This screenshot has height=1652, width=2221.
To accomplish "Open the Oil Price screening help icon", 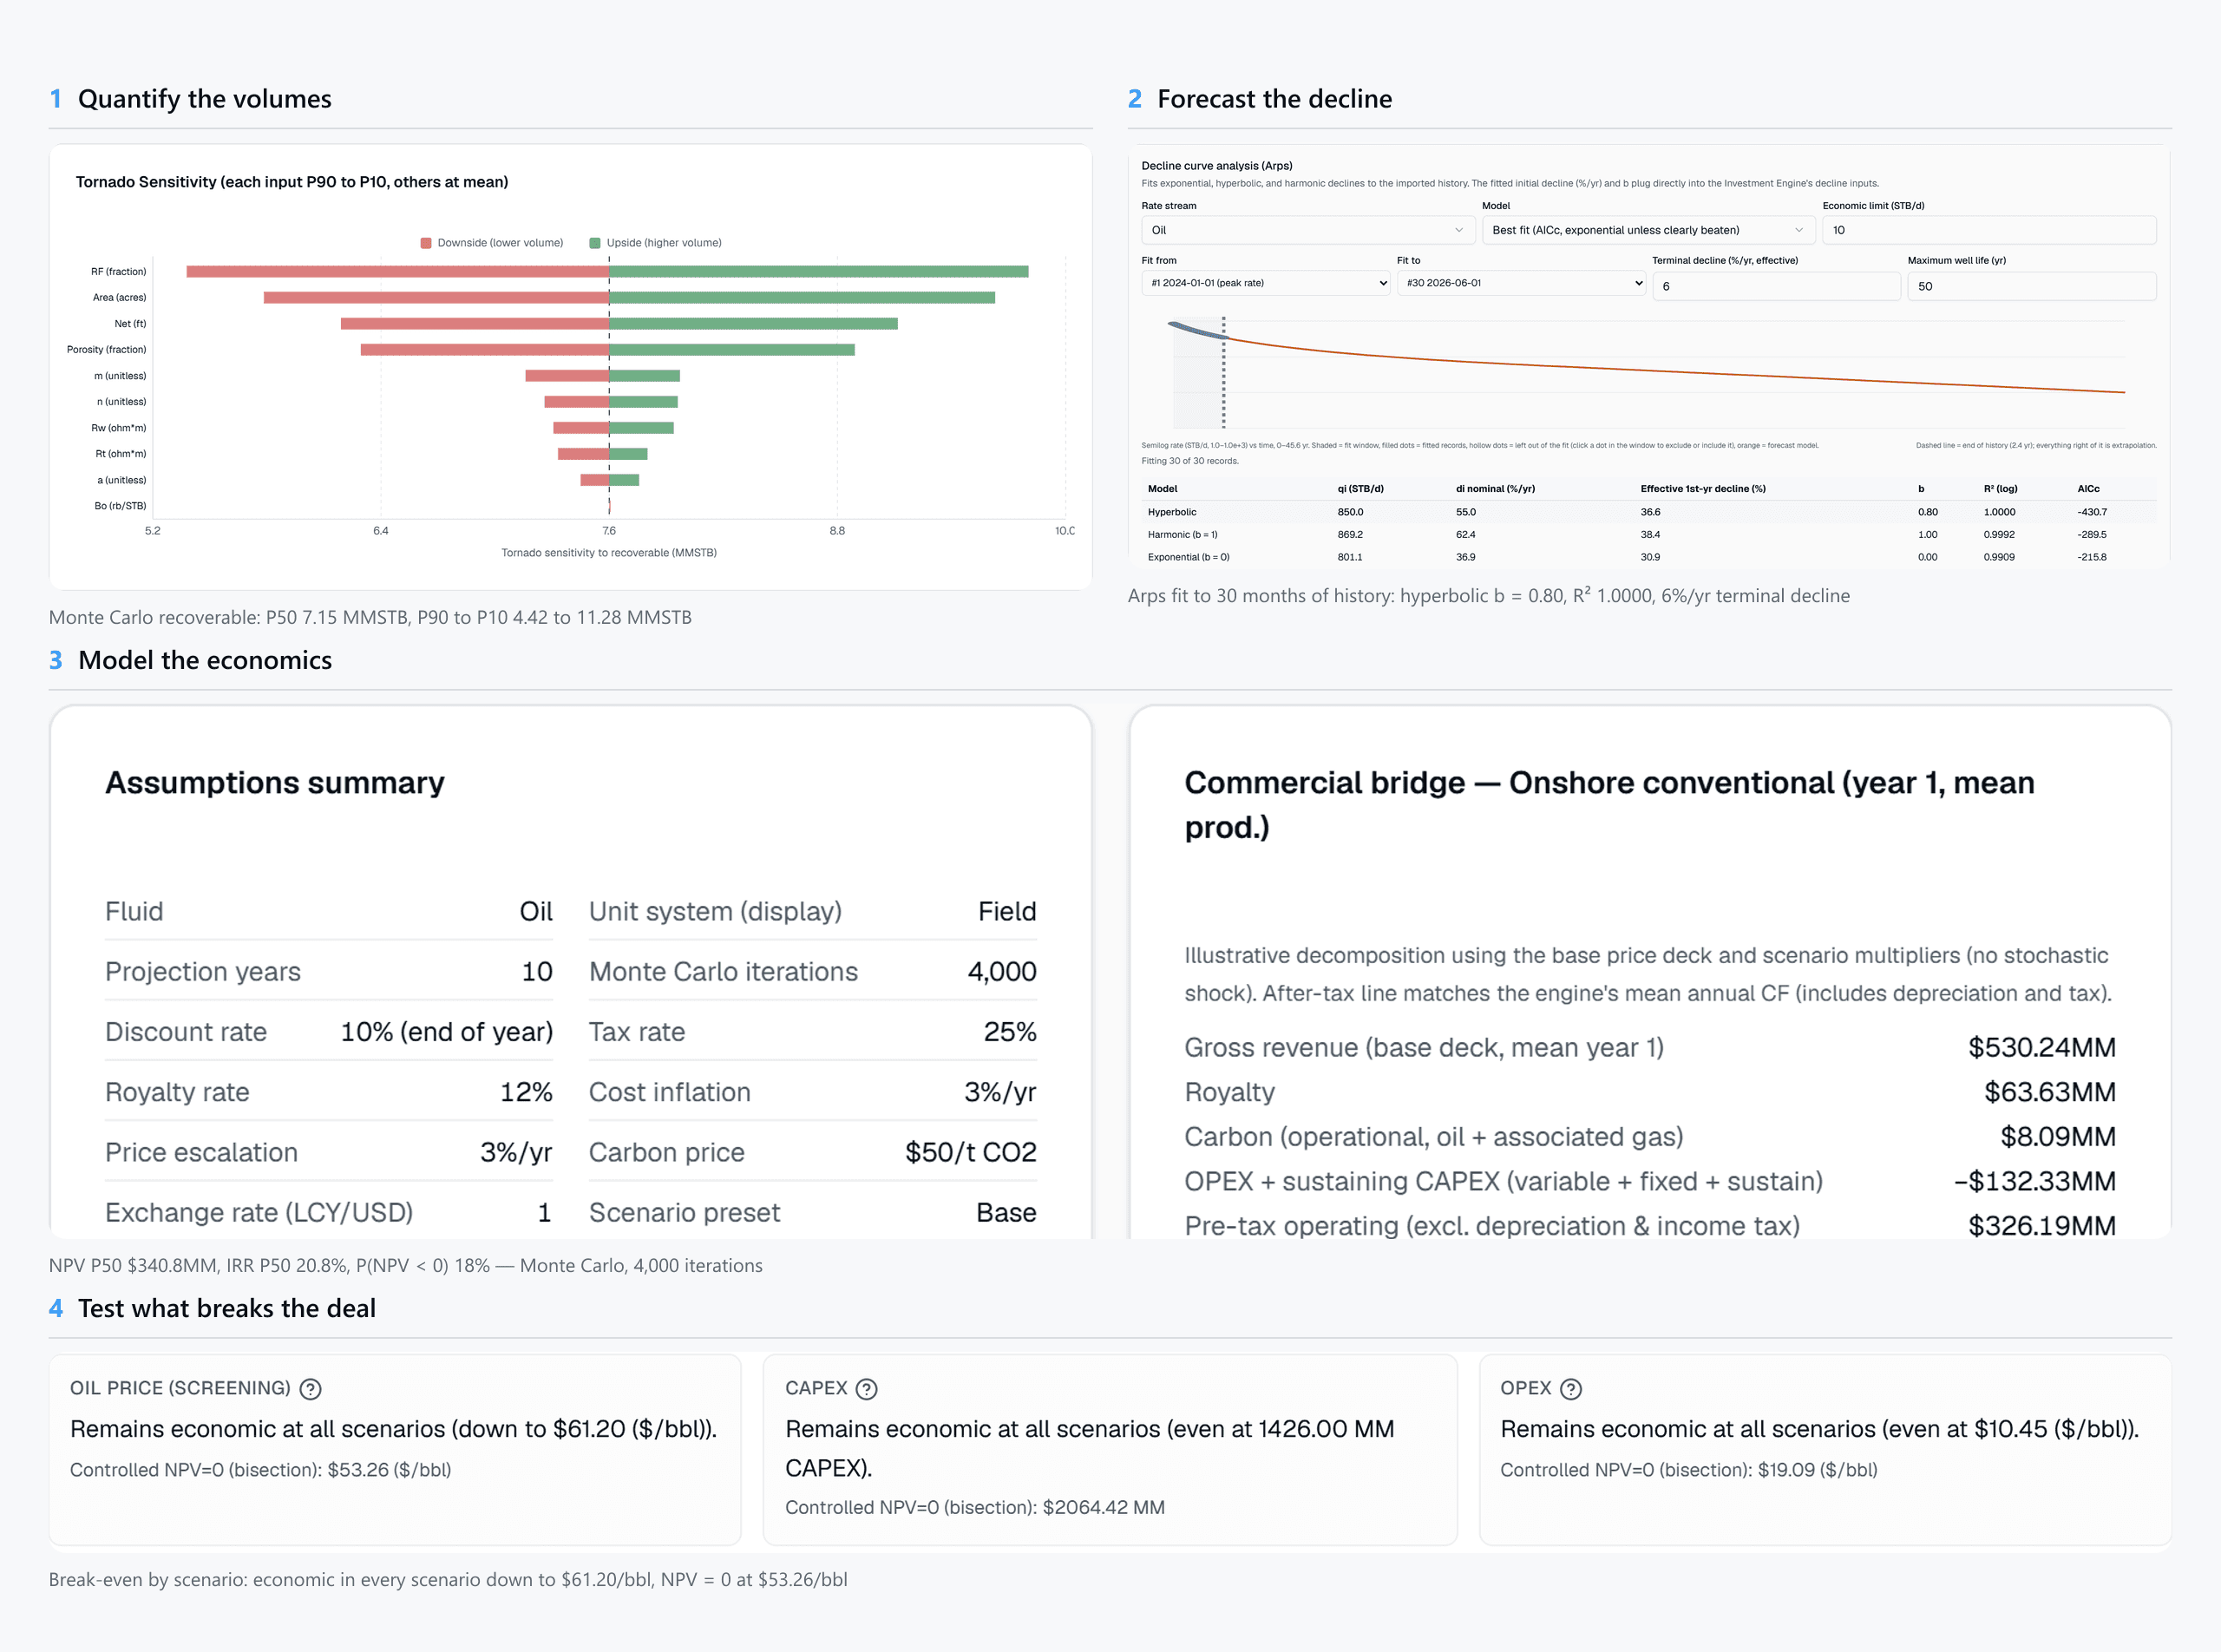I will [x=311, y=1389].
